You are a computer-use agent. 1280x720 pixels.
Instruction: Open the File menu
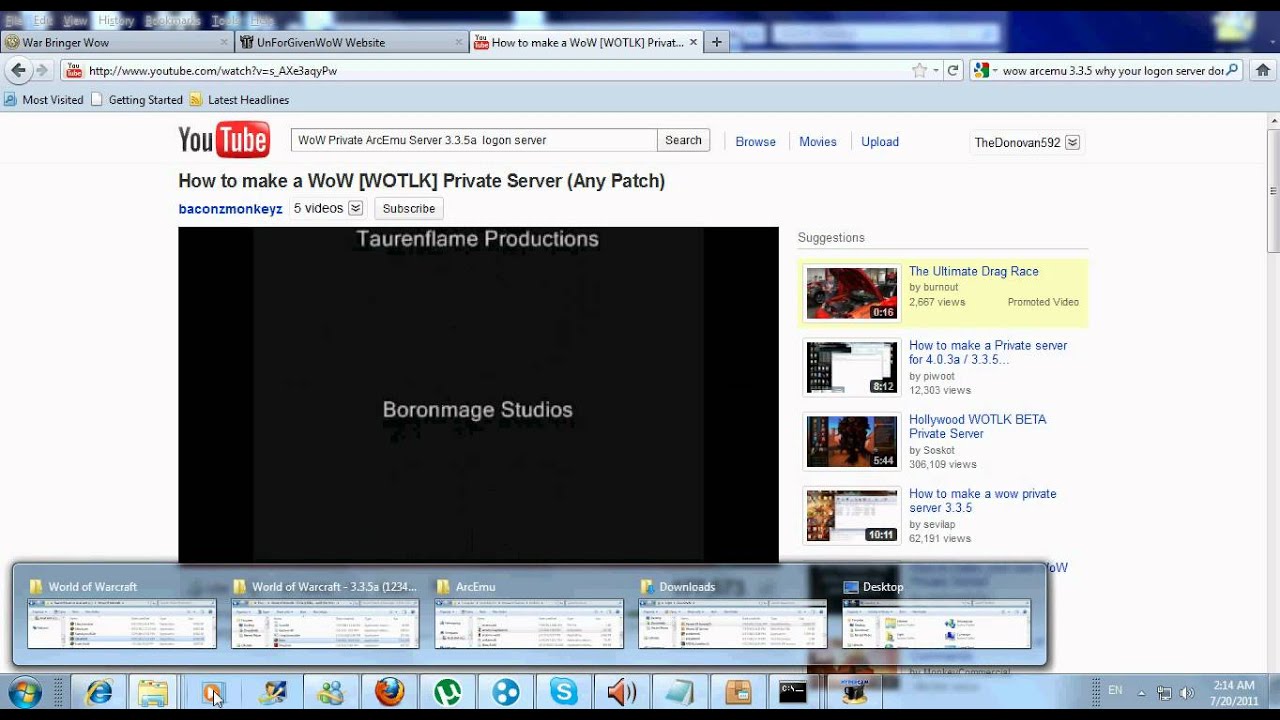tap(13, 20)
